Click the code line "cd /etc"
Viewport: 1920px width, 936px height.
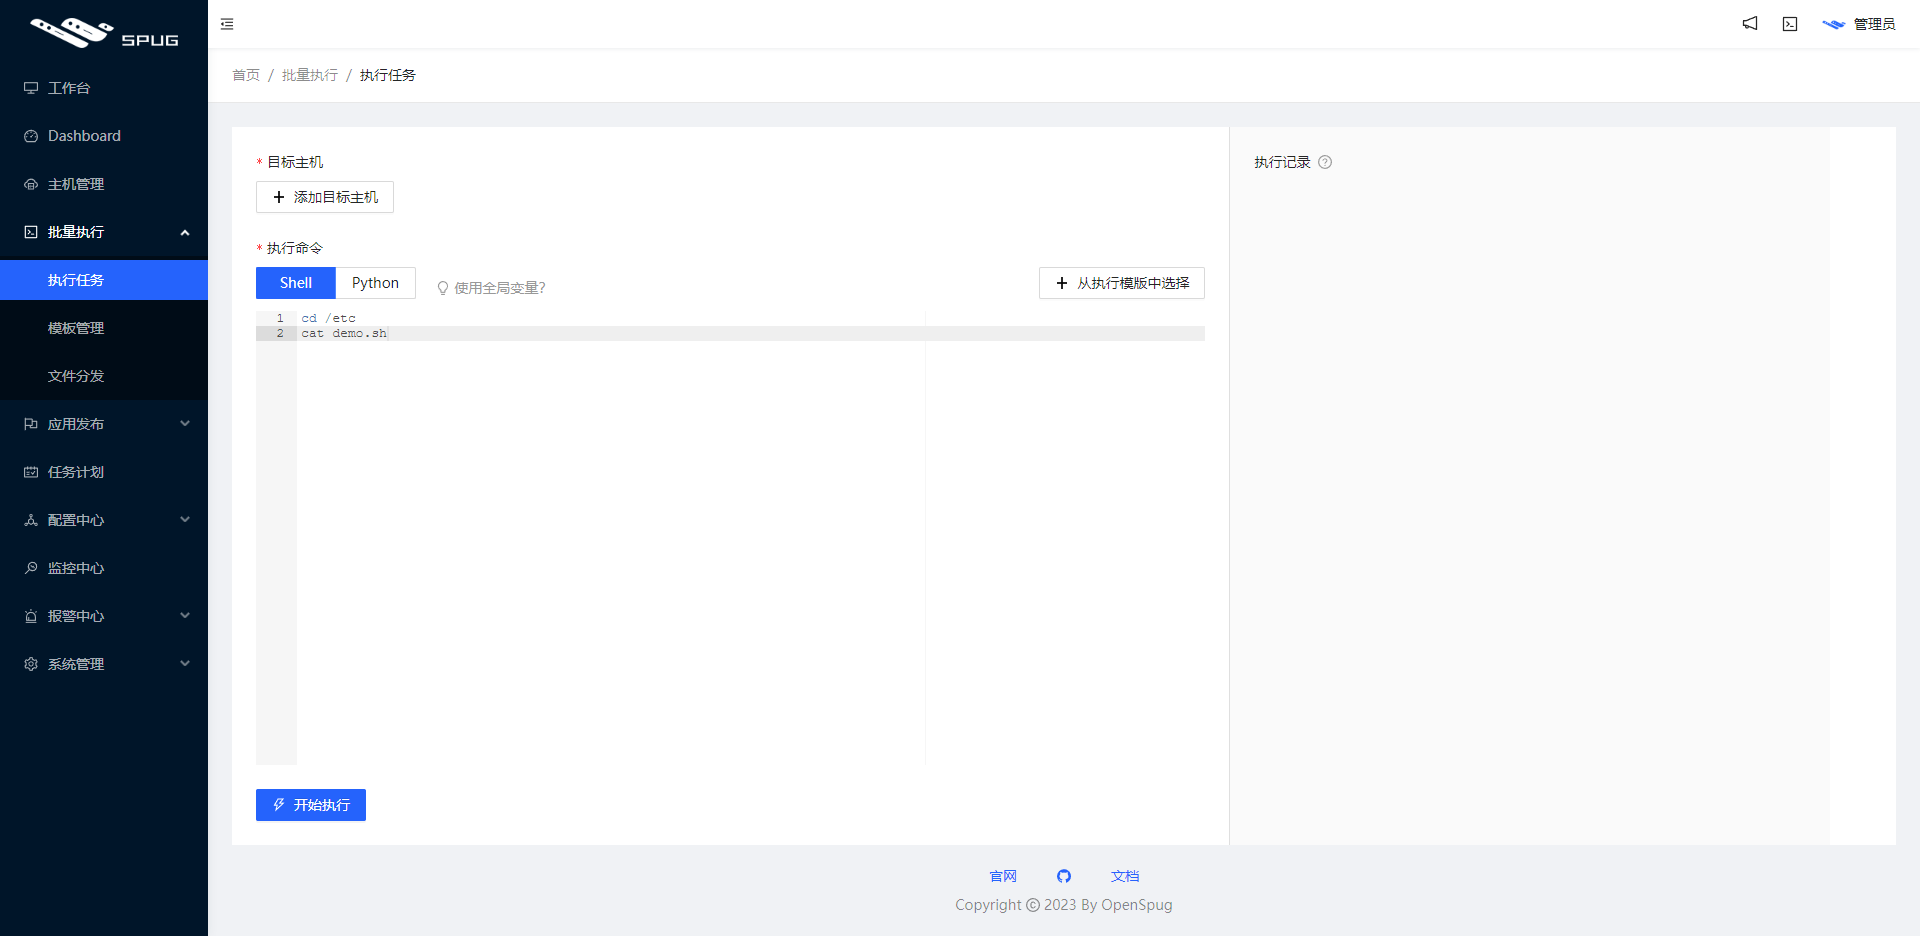point(329,318)
